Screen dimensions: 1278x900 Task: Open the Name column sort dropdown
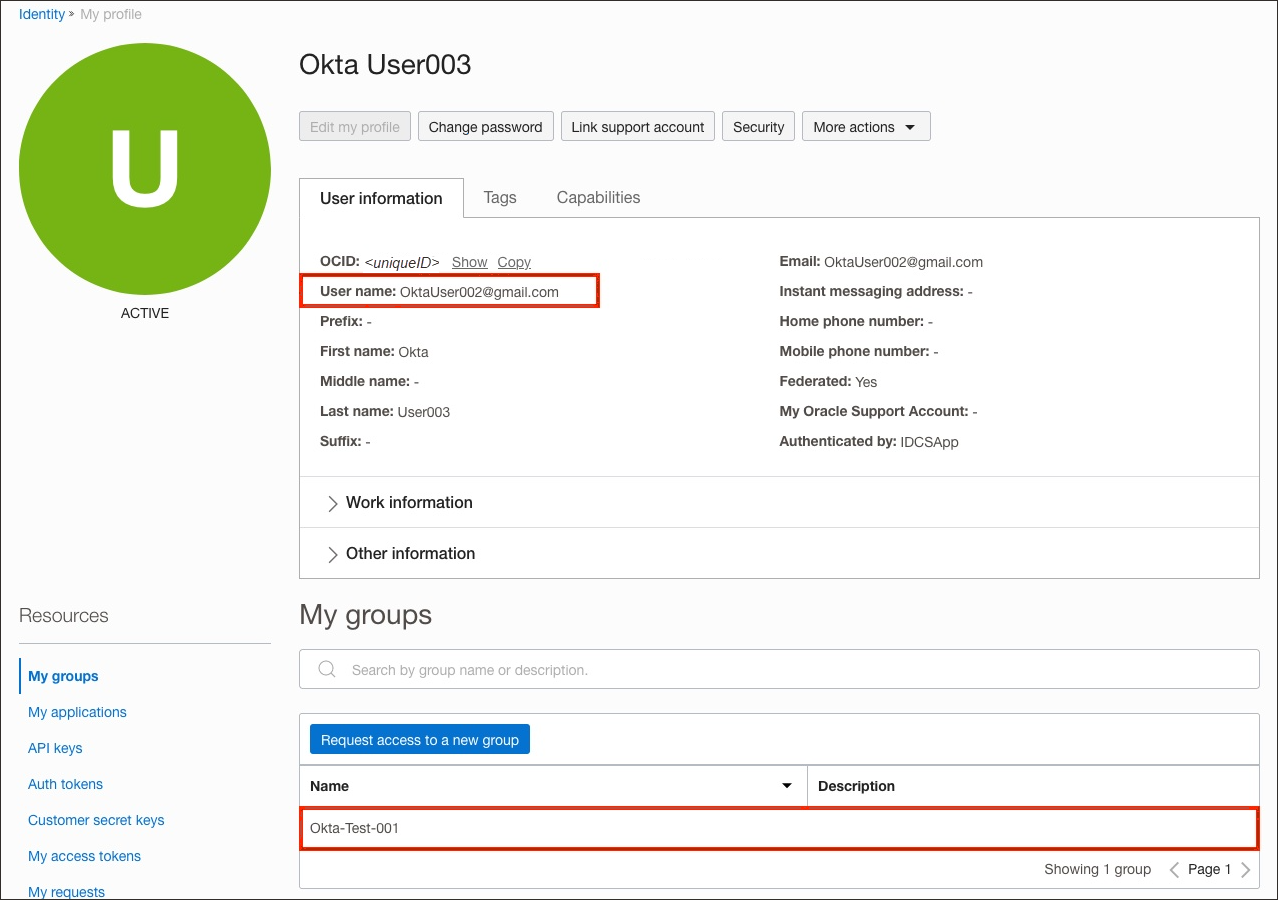coord(786,786)
